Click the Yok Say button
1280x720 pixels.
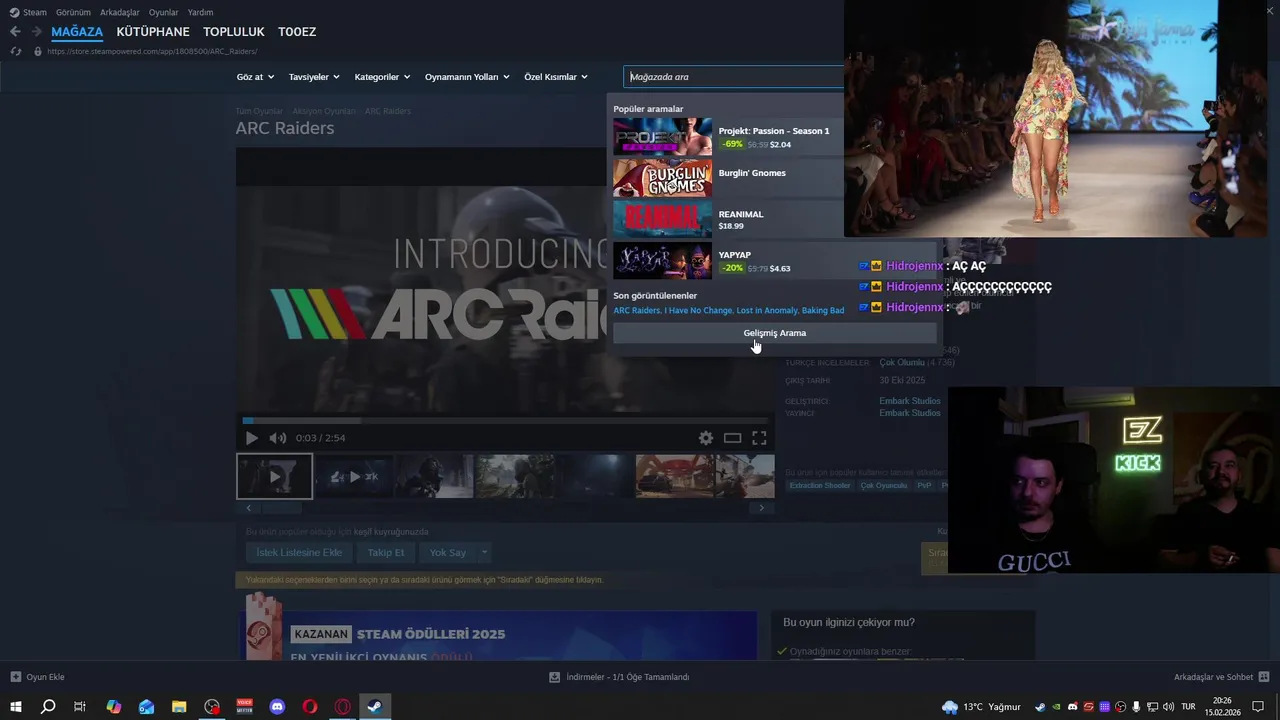click(x=448, y=552)
